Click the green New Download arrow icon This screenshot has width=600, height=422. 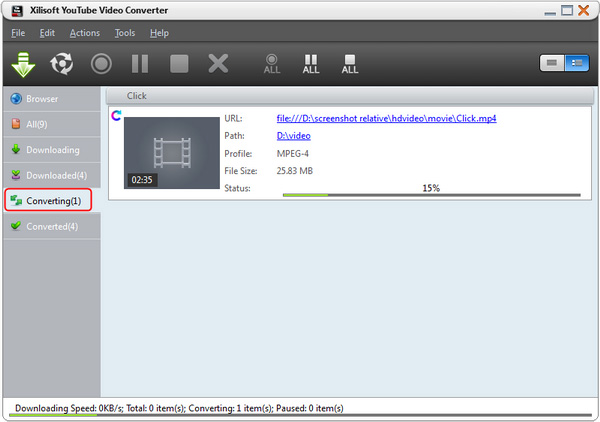point(23,64)
